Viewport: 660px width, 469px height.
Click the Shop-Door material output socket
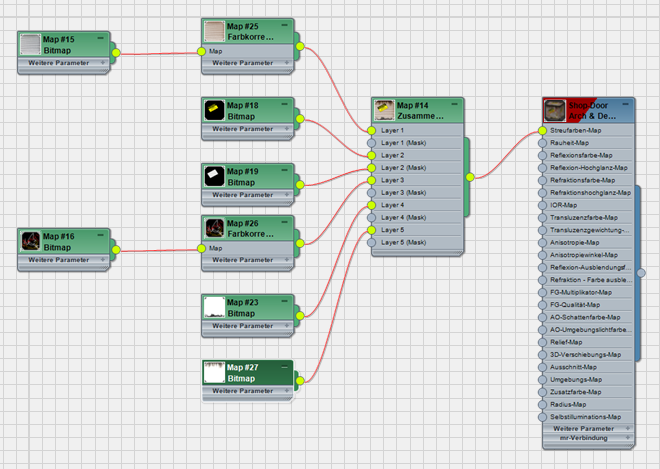click(x=641, y=273)
